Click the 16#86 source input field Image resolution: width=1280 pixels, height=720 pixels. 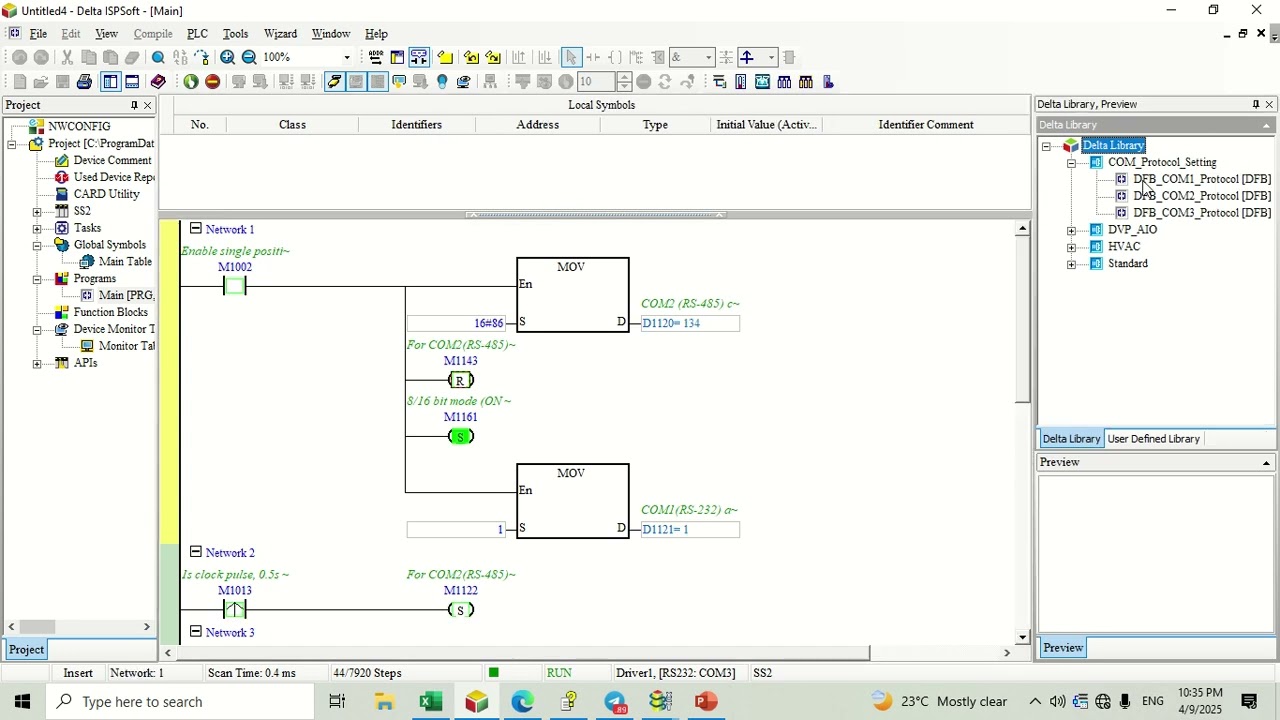pyautogui.click(x=457, y=323)
